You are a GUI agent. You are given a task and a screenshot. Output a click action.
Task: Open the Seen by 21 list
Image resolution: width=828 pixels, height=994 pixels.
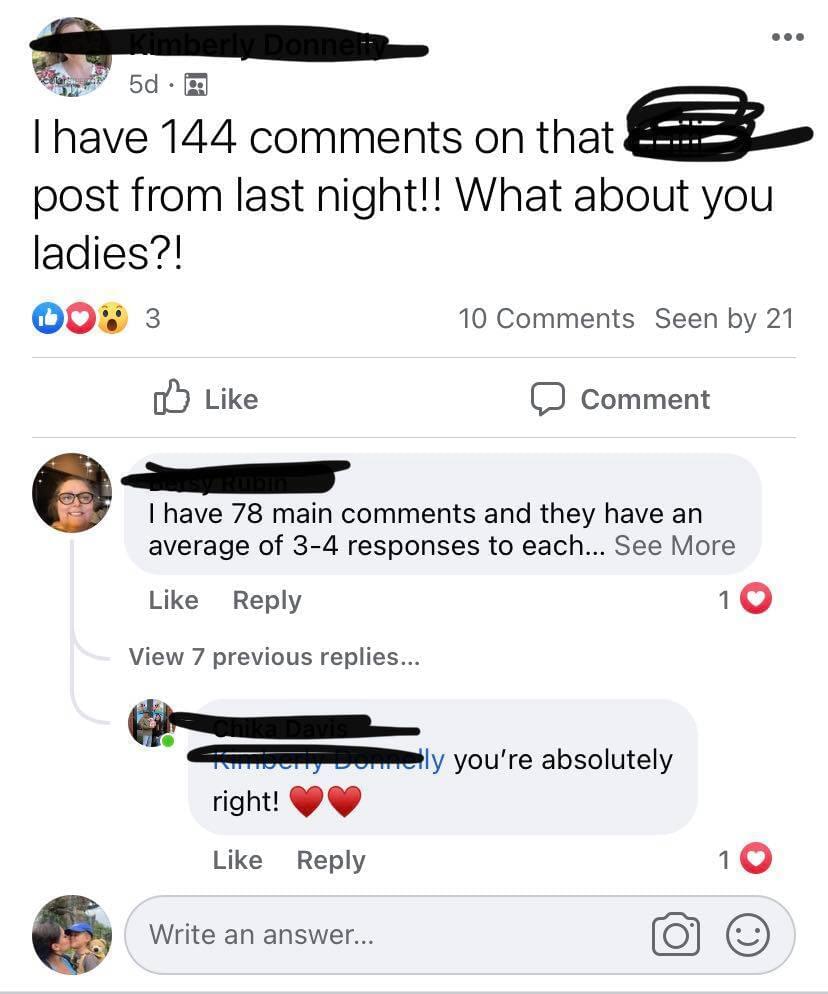click(724, 318)
